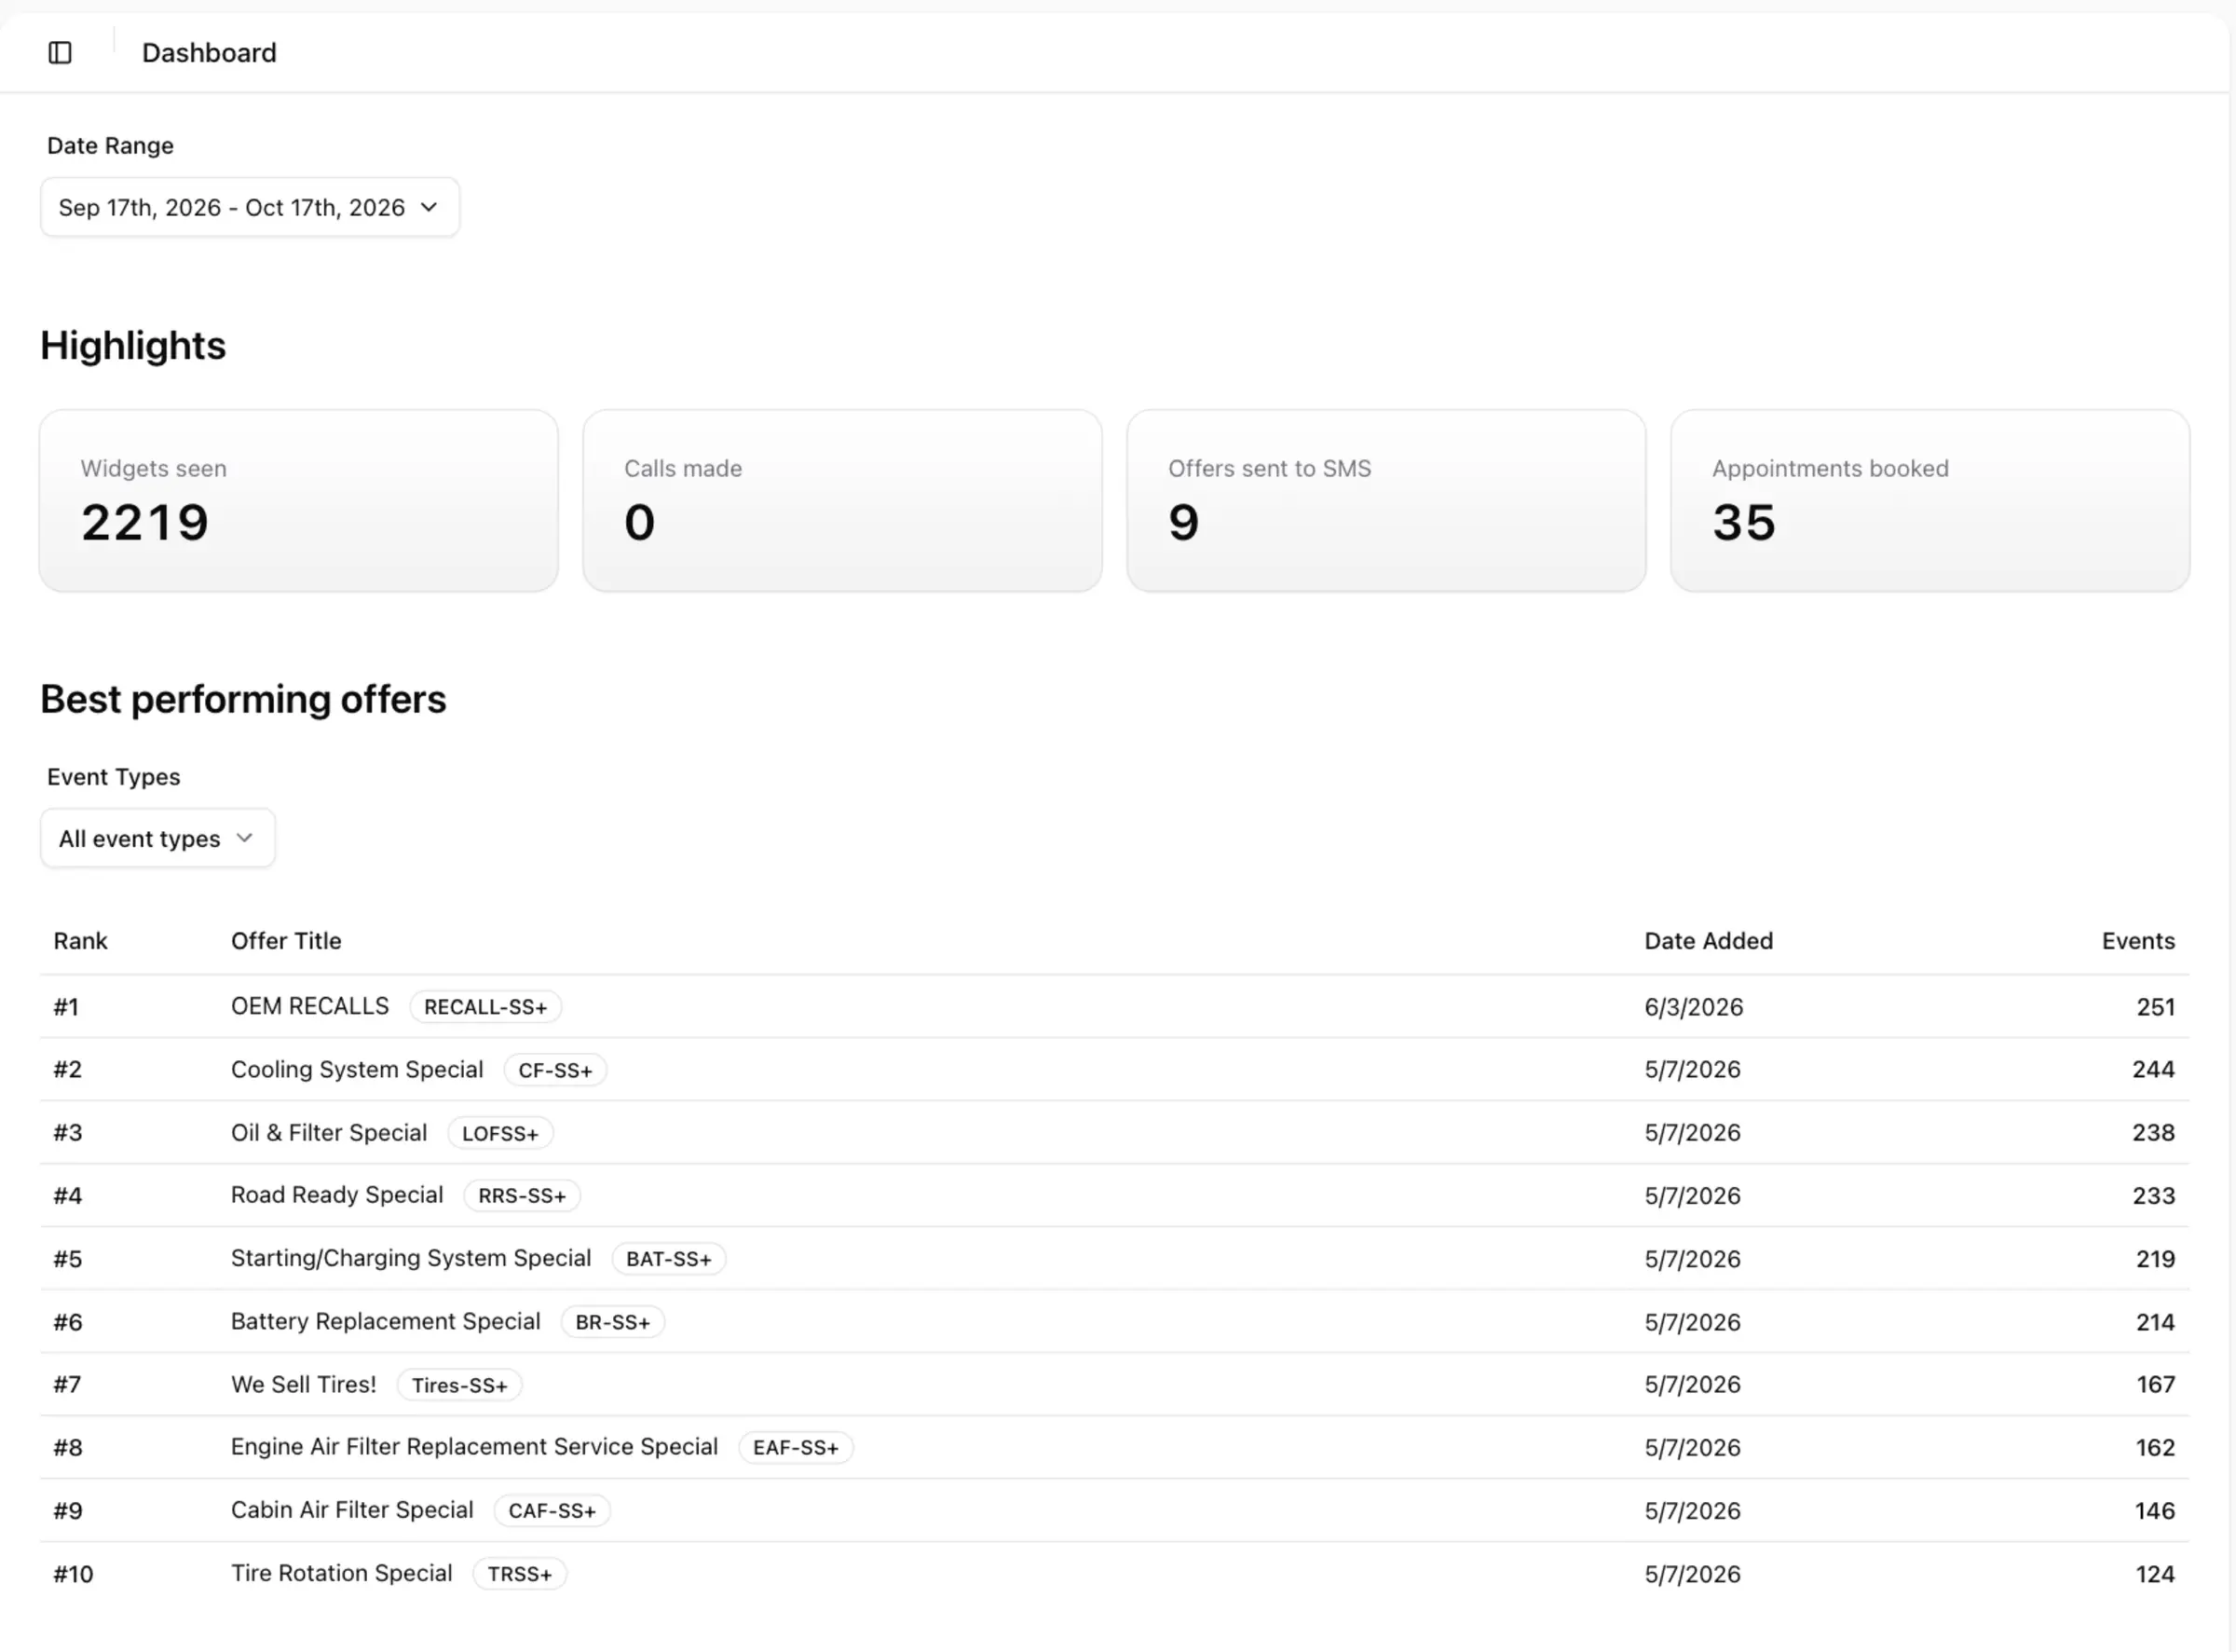The width and height of the screenshot is (2236, 1652).
Task: Click the LOFSS+ tag
Action: [x=500, y=1133]
